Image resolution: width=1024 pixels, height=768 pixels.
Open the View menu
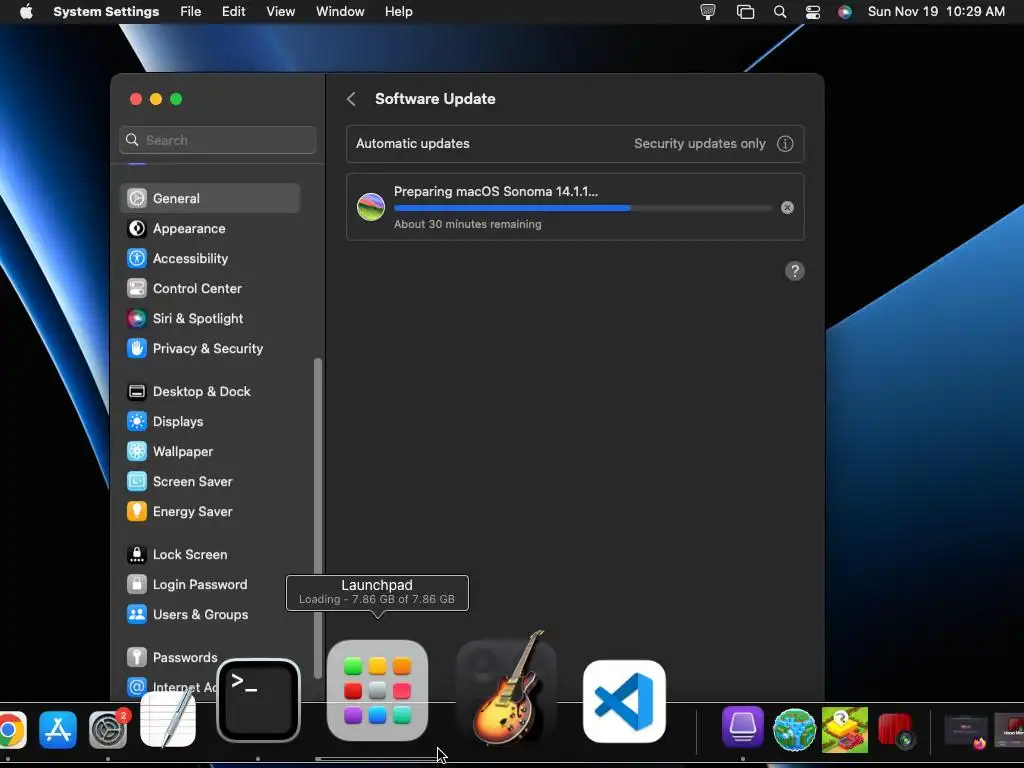[x=281, y=12]
